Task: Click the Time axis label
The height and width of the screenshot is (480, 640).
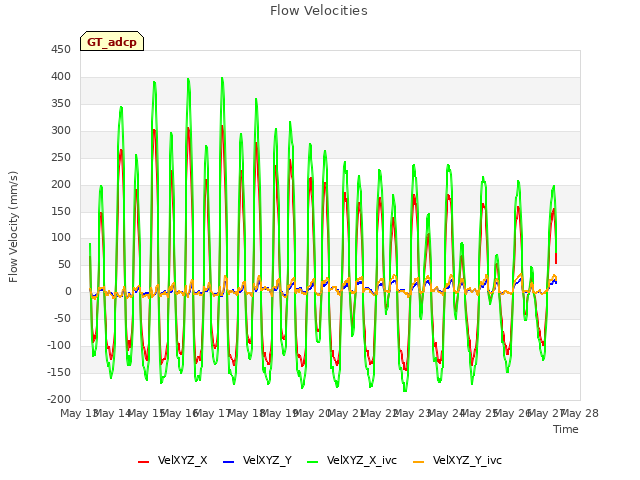Action: point(566,429)
